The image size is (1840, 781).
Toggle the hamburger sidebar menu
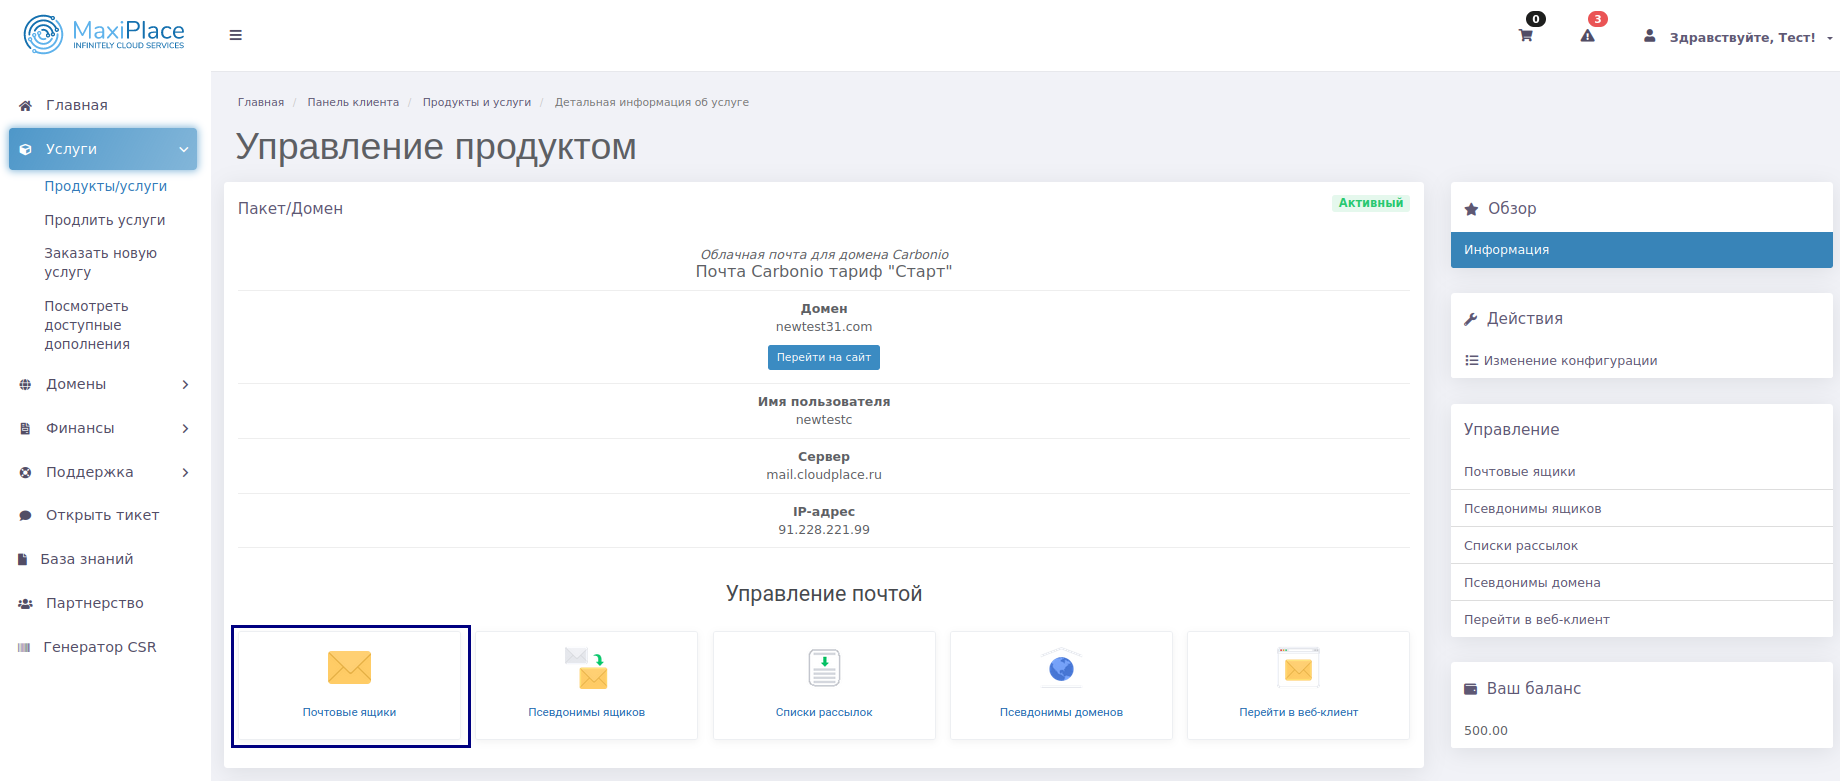[x=236, y=35]
